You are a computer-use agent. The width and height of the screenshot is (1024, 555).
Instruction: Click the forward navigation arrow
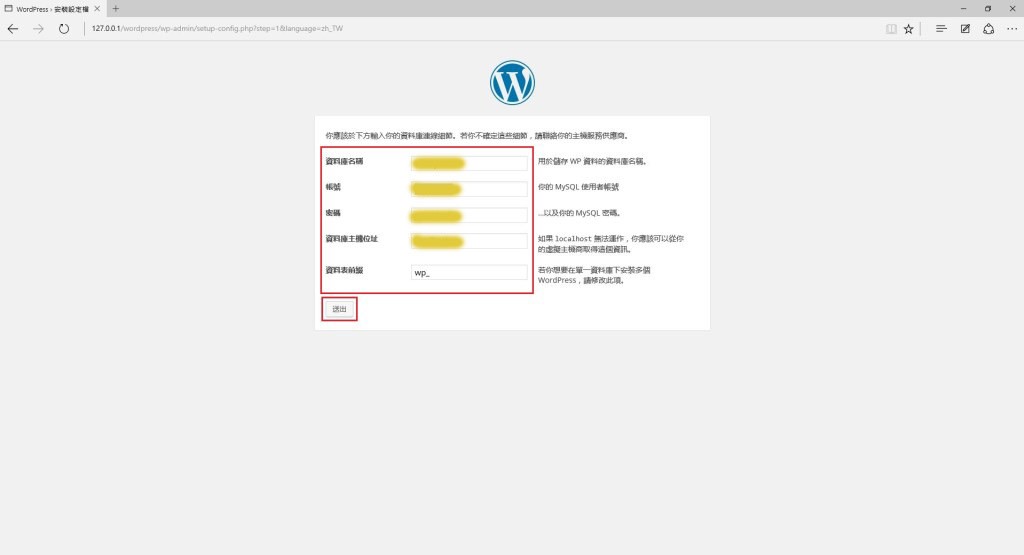(39, 29)
